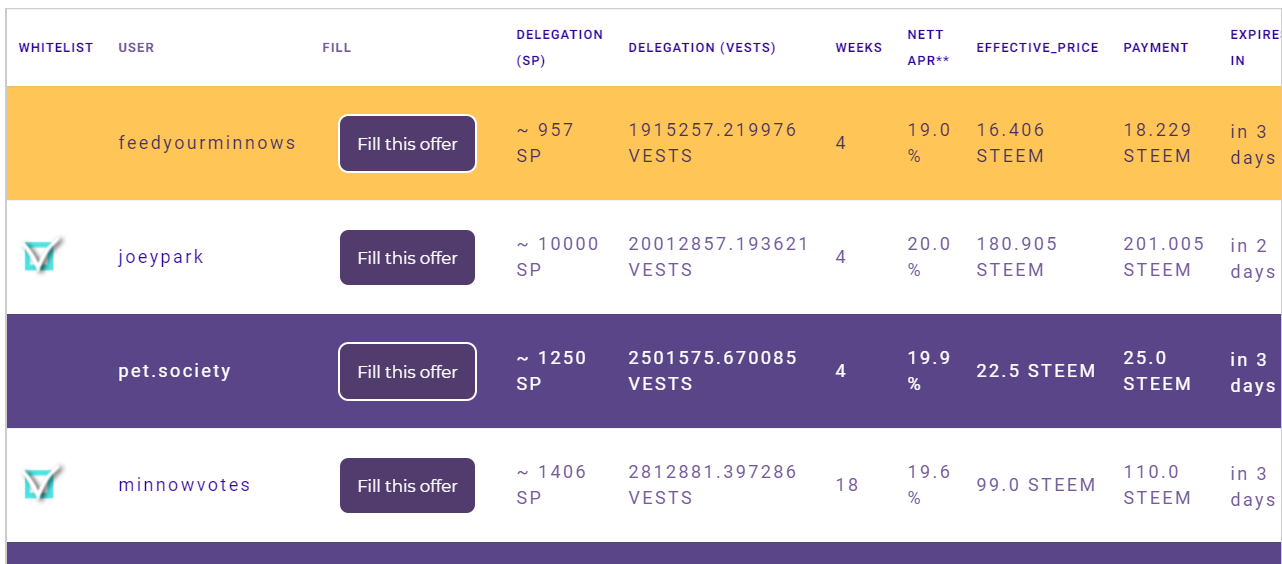
Task: Sort by Delegation (VESTS) column header
Action: tap(702, 48)
